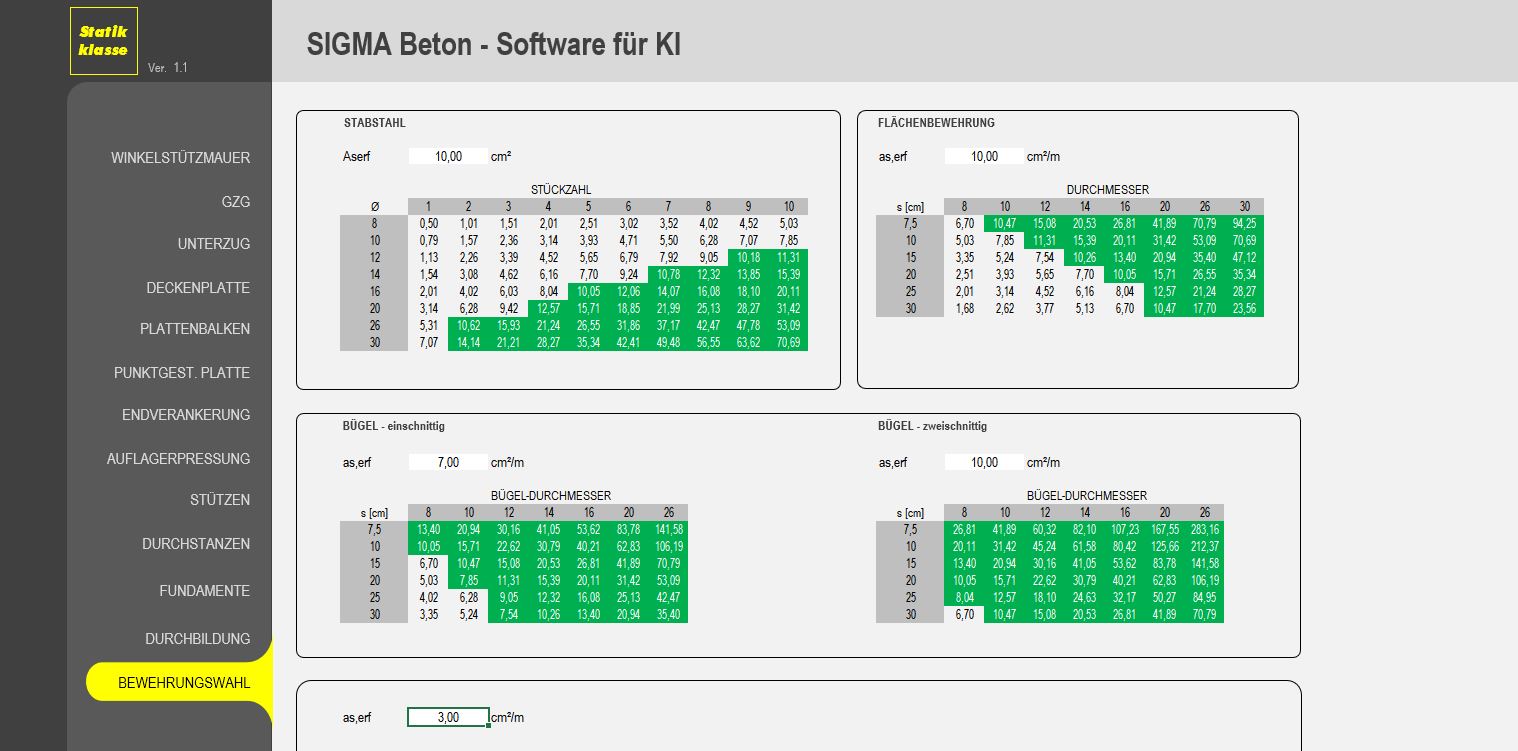The image size is (1518, 751).
Task: Select PLATTENBALKEN in the sidebar
Action: click(x=194, y=329)
